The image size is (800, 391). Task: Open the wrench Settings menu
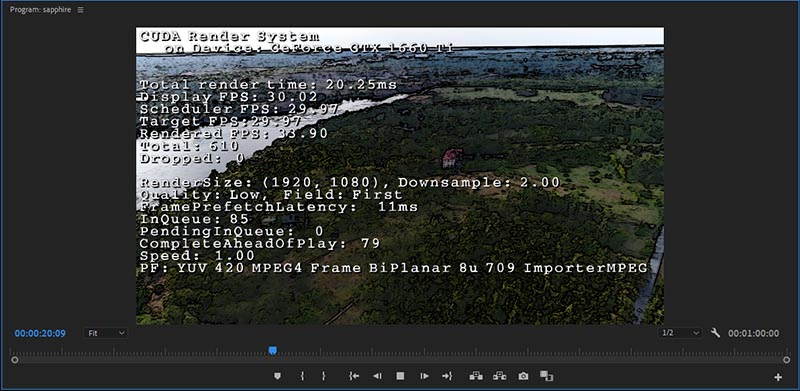point(715,333)
